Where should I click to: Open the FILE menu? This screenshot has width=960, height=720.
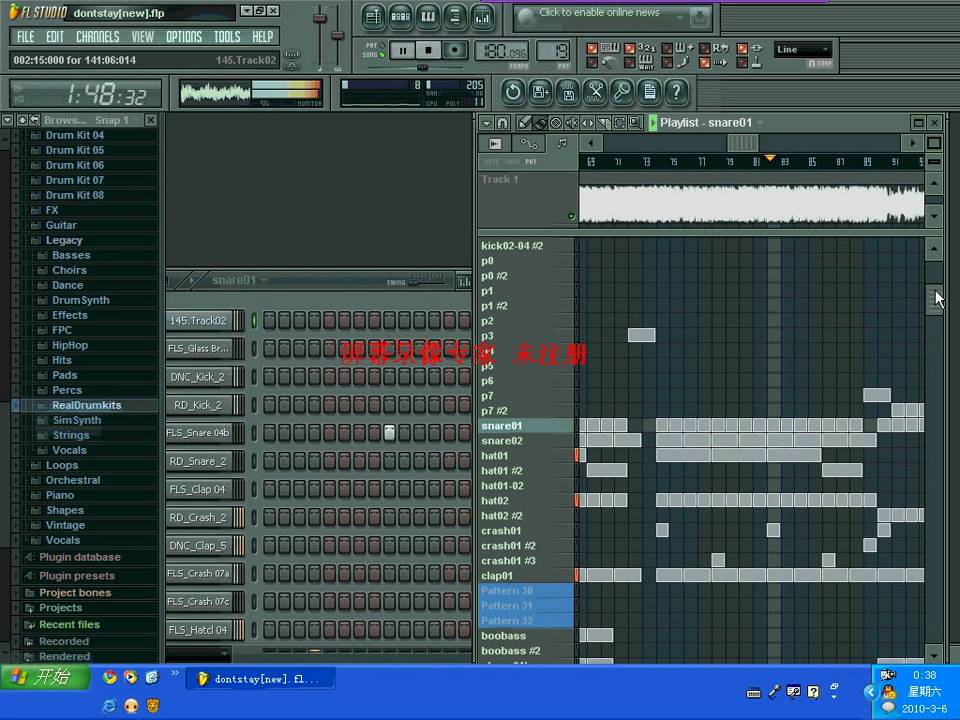(x=26, y=37)
